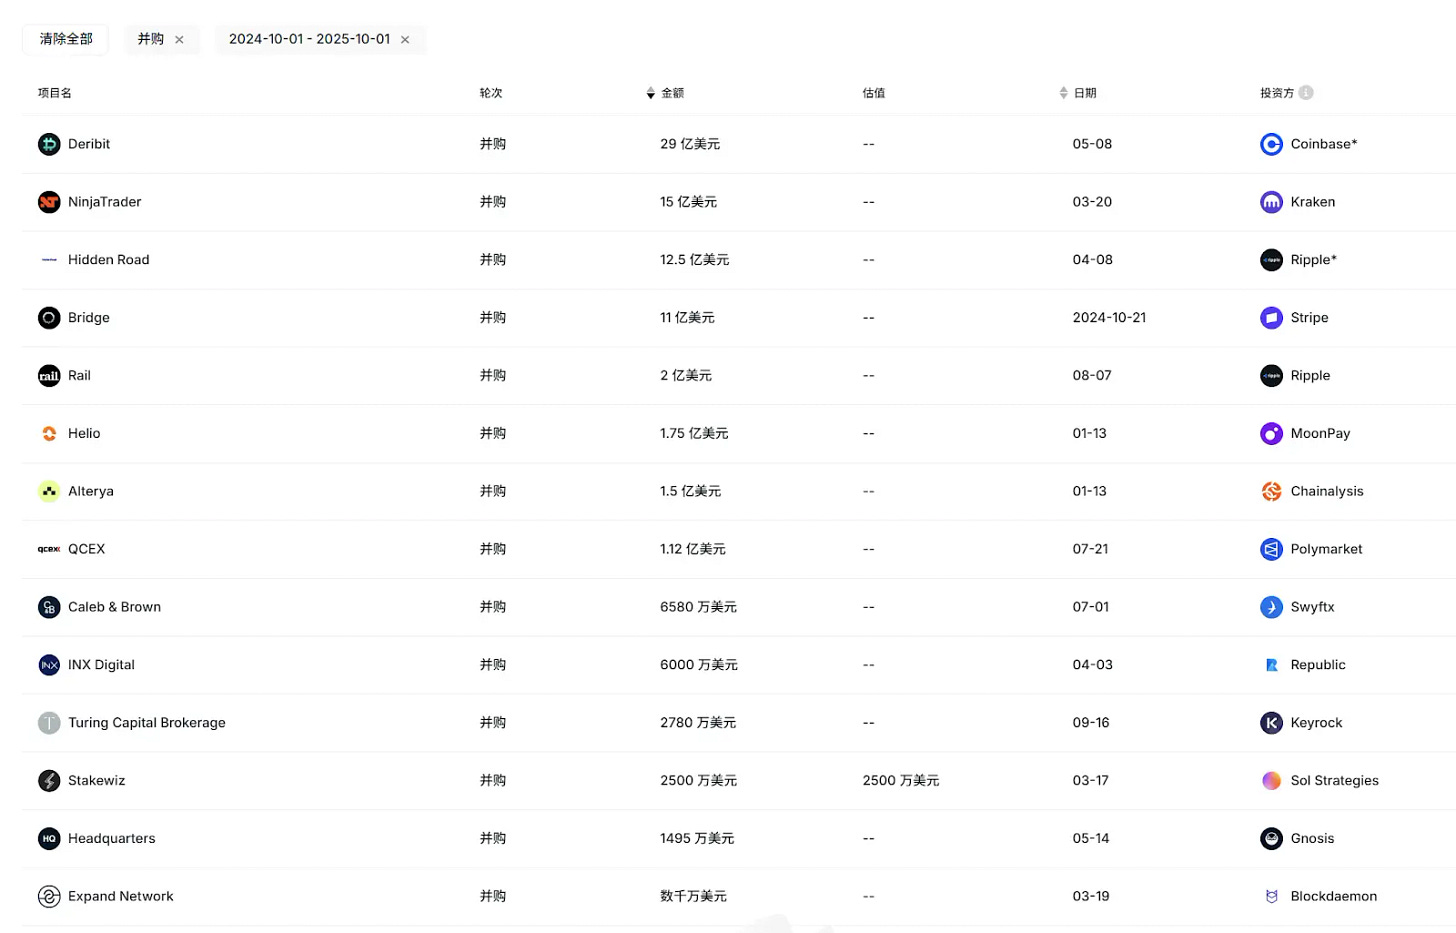Open the Turing Capital Brokerage project link

pyautogui.click(x=147, y=723)
